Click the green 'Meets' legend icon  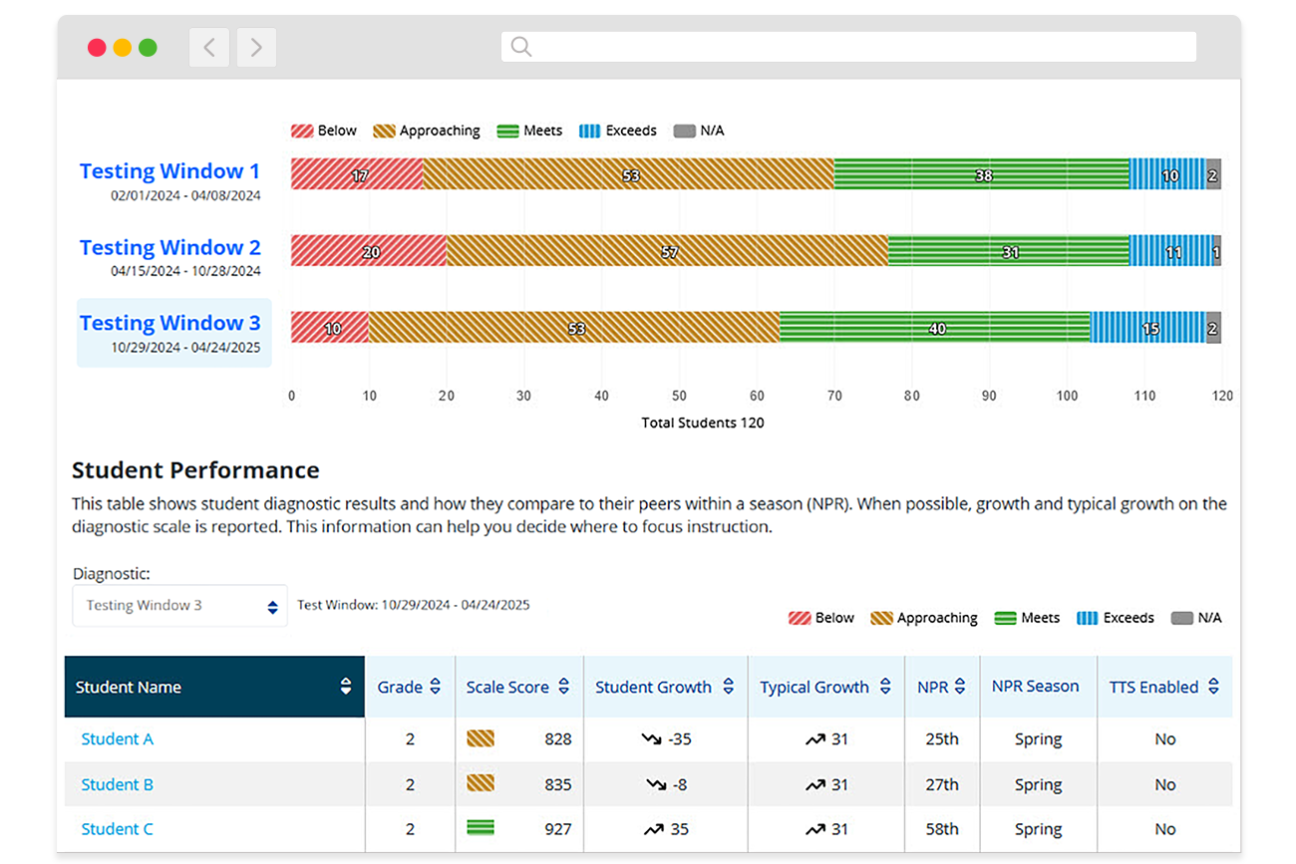[x=506, y=130]
